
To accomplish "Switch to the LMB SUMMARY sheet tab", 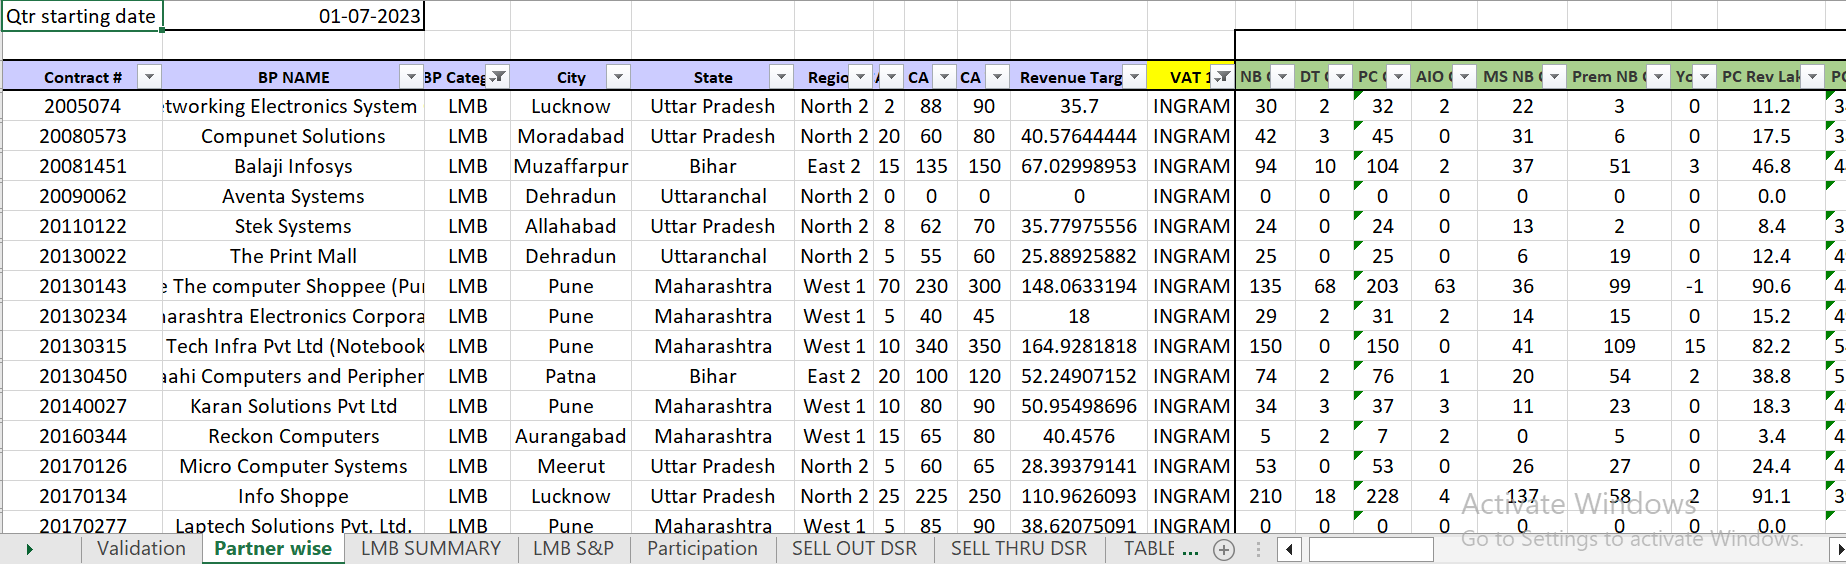I will point(430,549).
